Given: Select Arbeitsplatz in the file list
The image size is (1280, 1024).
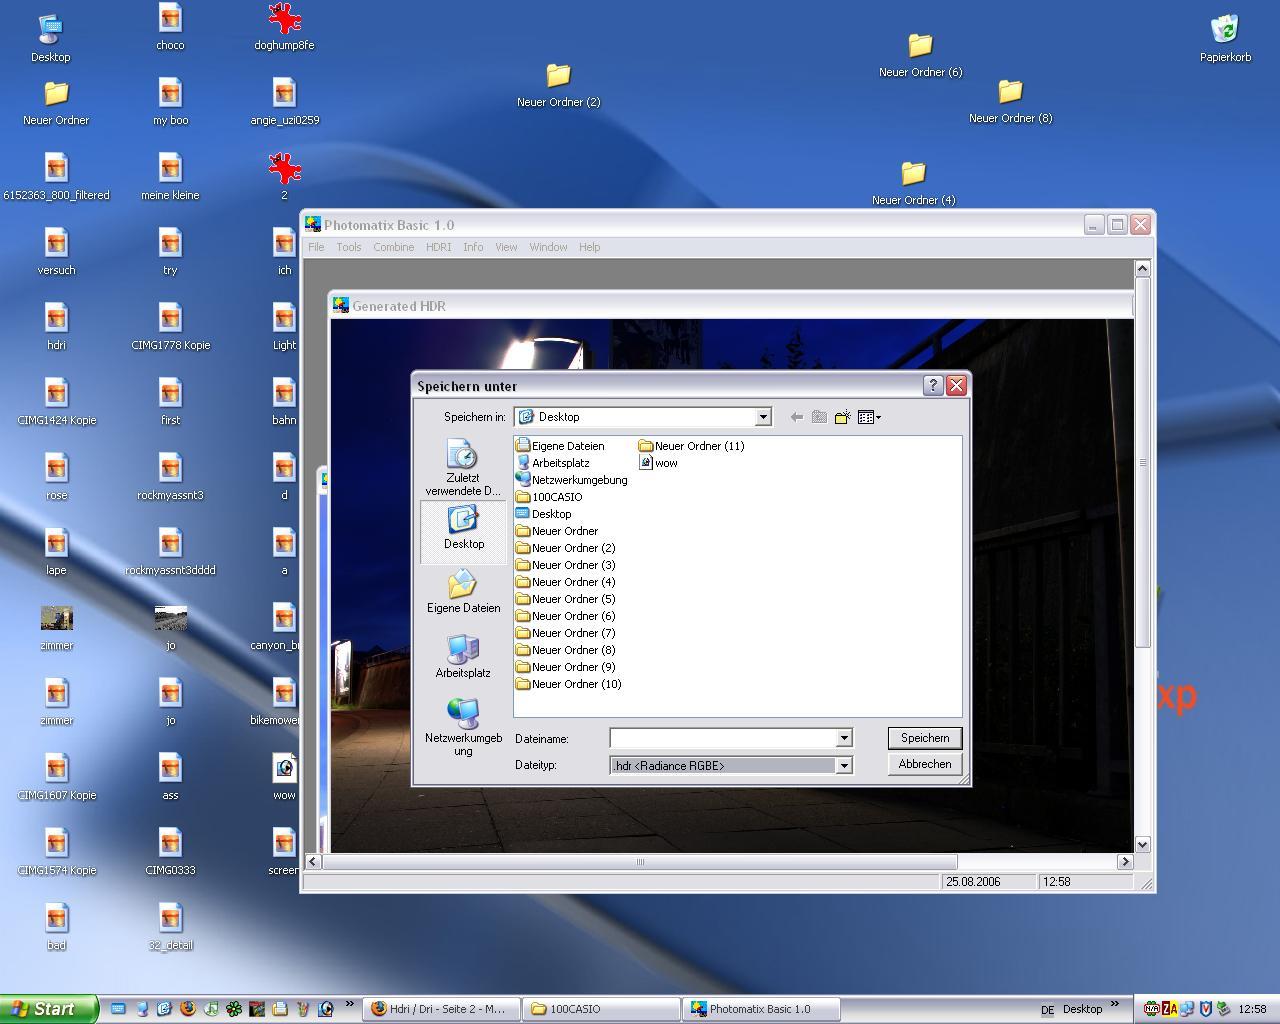Looking at the screenshot, I should click(x=553, y=463).
